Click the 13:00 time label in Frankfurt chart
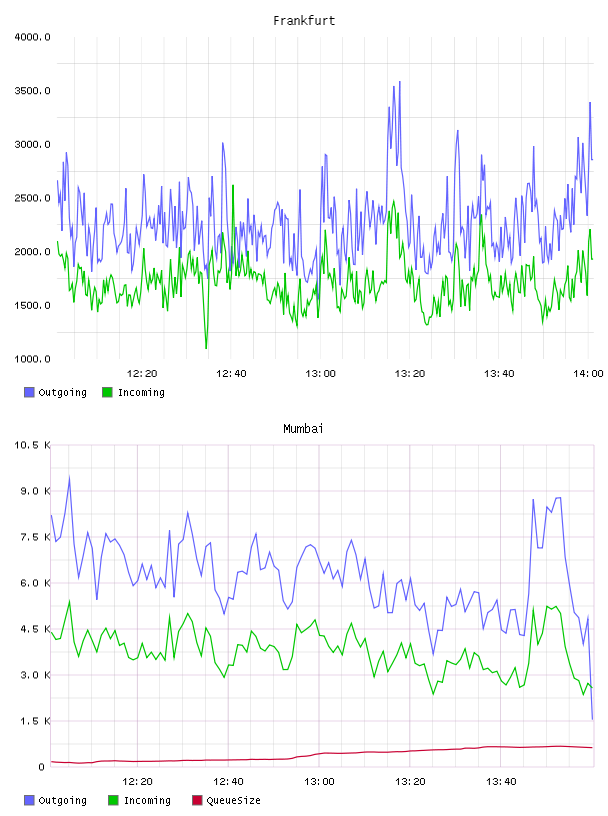 320,373
